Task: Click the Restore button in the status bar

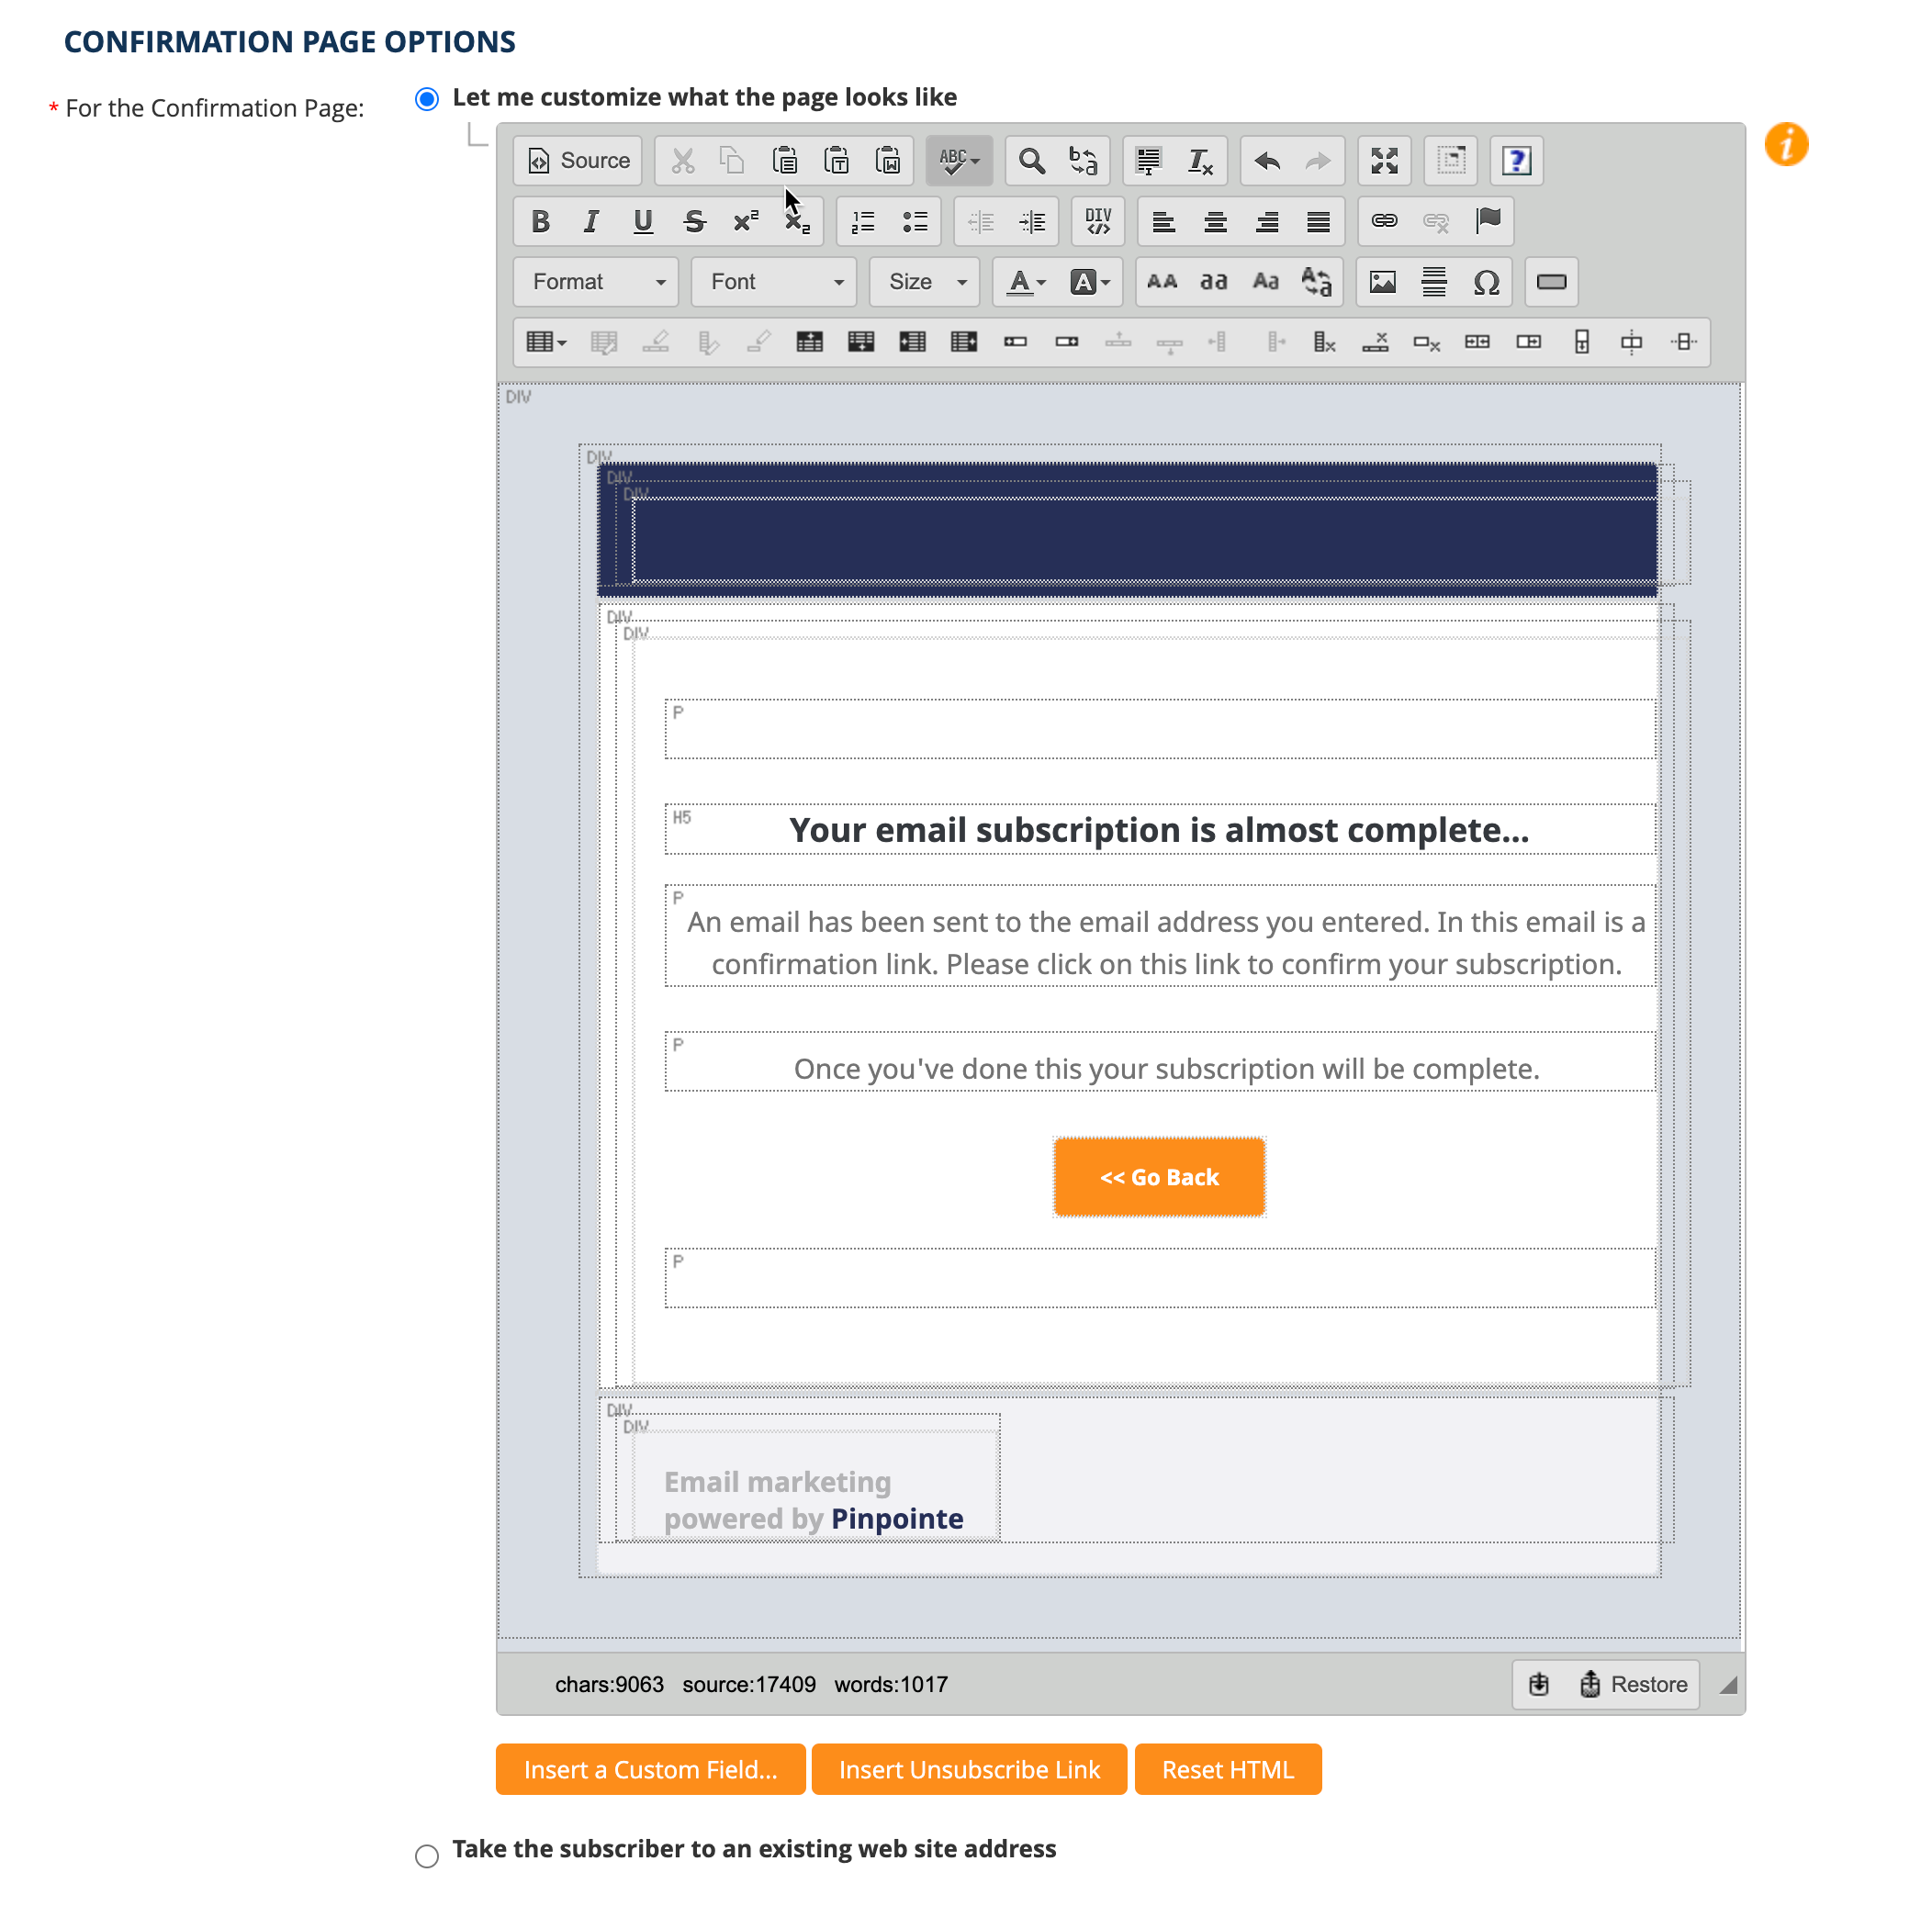Action: 1632,1685
